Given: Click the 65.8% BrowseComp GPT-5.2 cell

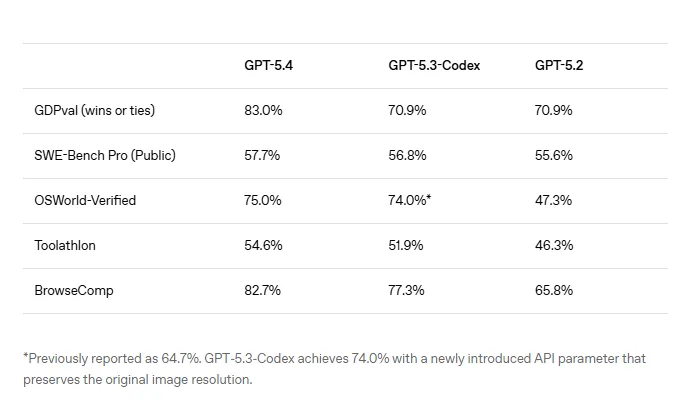Looking at the screenshot, I should [x=554, y=290].
